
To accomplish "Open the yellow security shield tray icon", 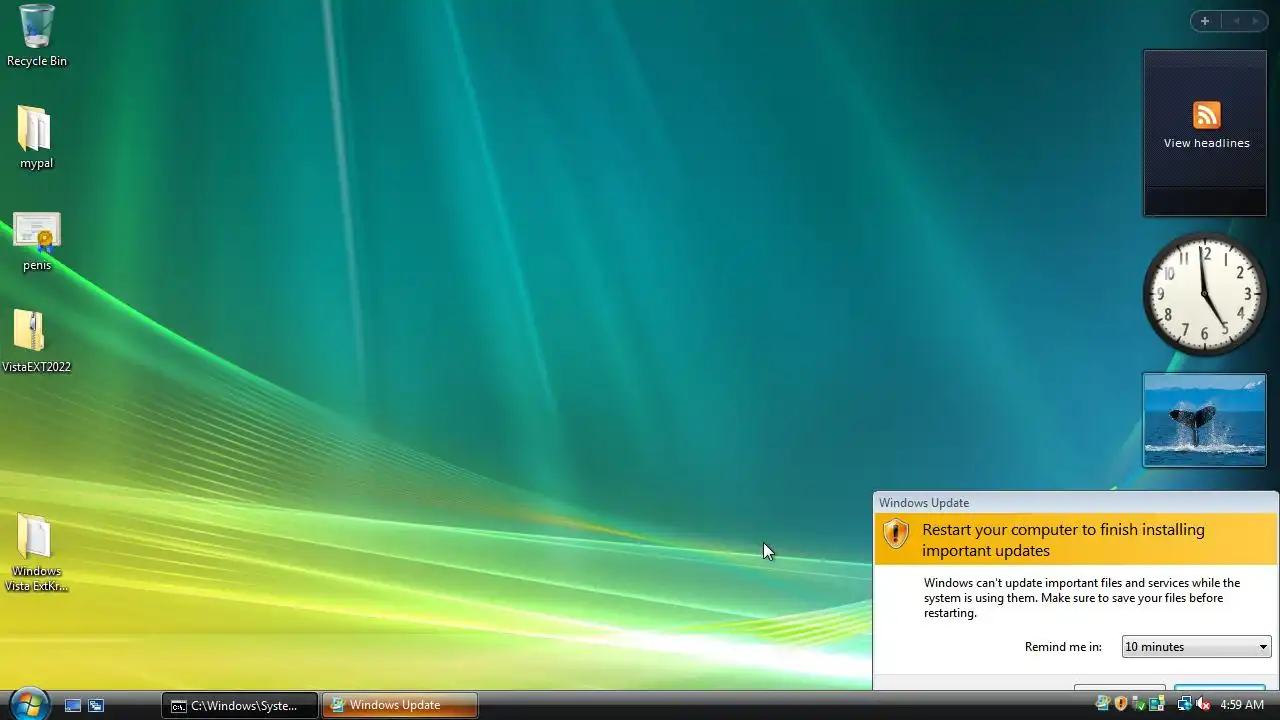I will 1121,704.
